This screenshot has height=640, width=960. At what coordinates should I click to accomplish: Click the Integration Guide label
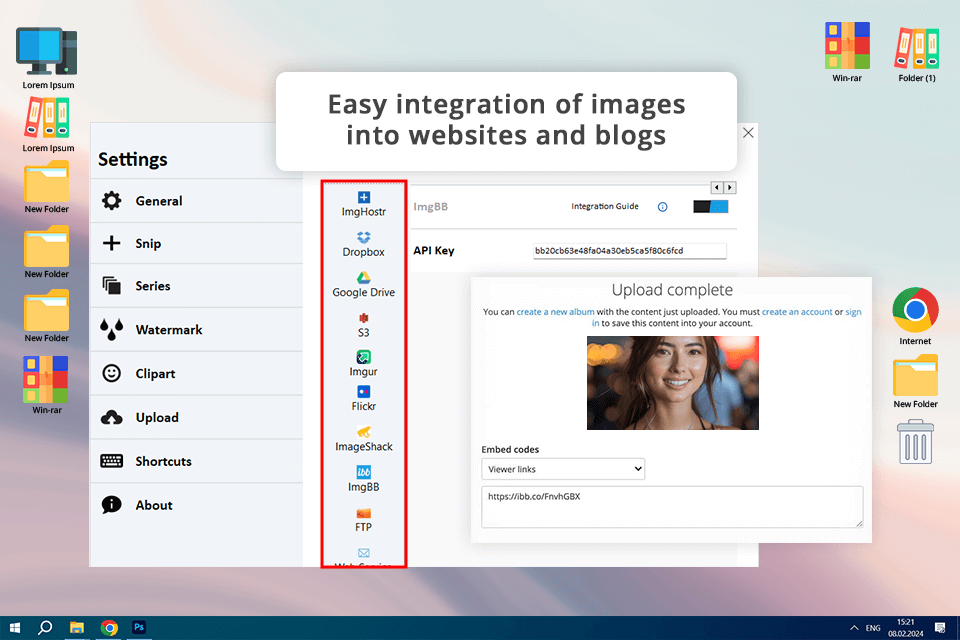(x=605, y=206)
